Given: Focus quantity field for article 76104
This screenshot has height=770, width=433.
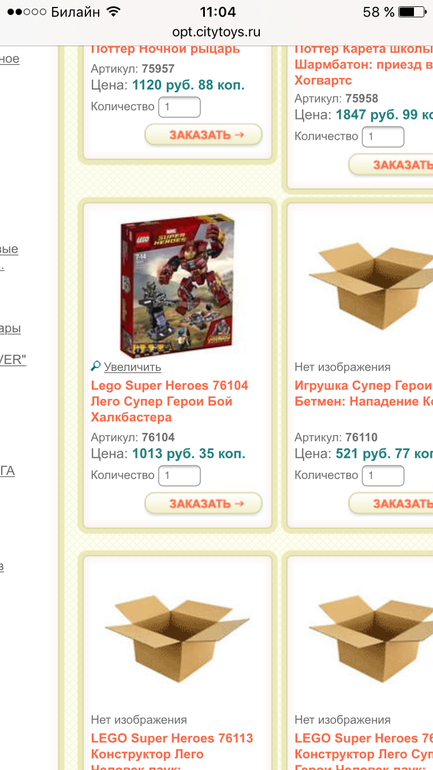Looking at the screenshot, I should (x=179, y=475).
